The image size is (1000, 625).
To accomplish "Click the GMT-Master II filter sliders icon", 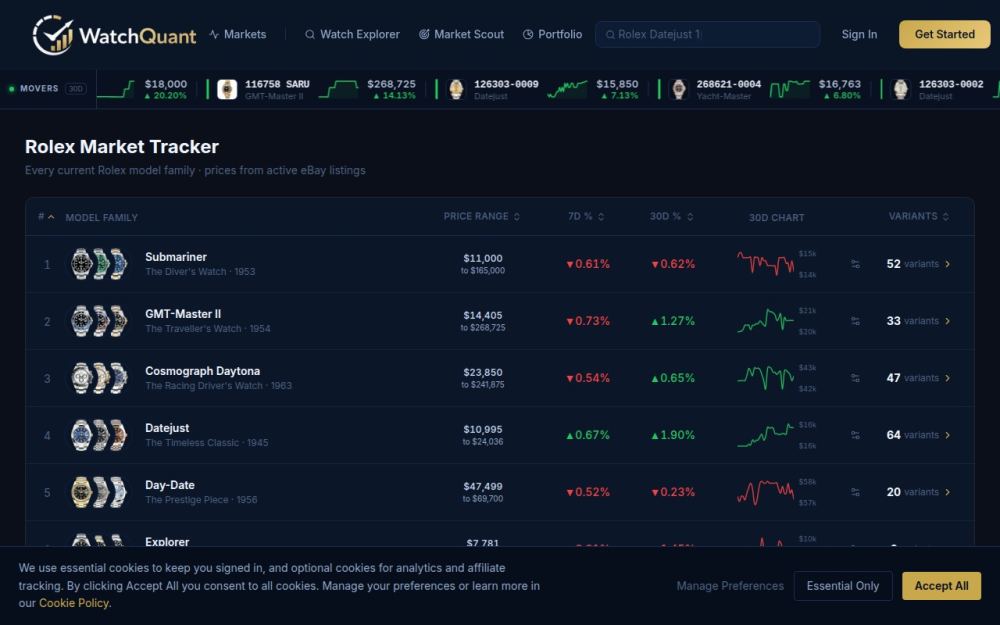I will [x=855, y=321].
